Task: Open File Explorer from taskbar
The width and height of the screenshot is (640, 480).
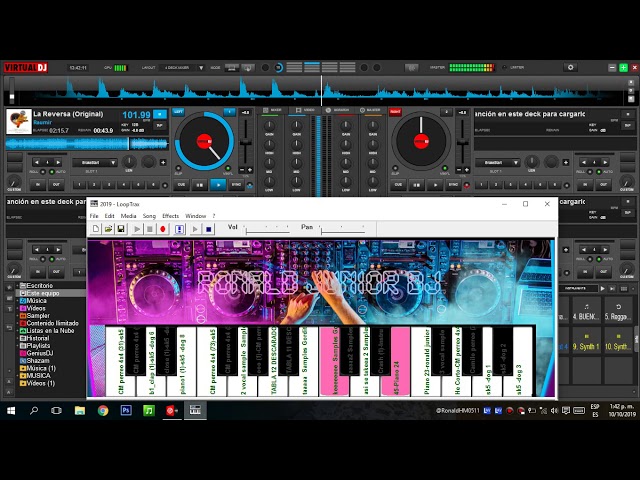Action: [80, 410]
